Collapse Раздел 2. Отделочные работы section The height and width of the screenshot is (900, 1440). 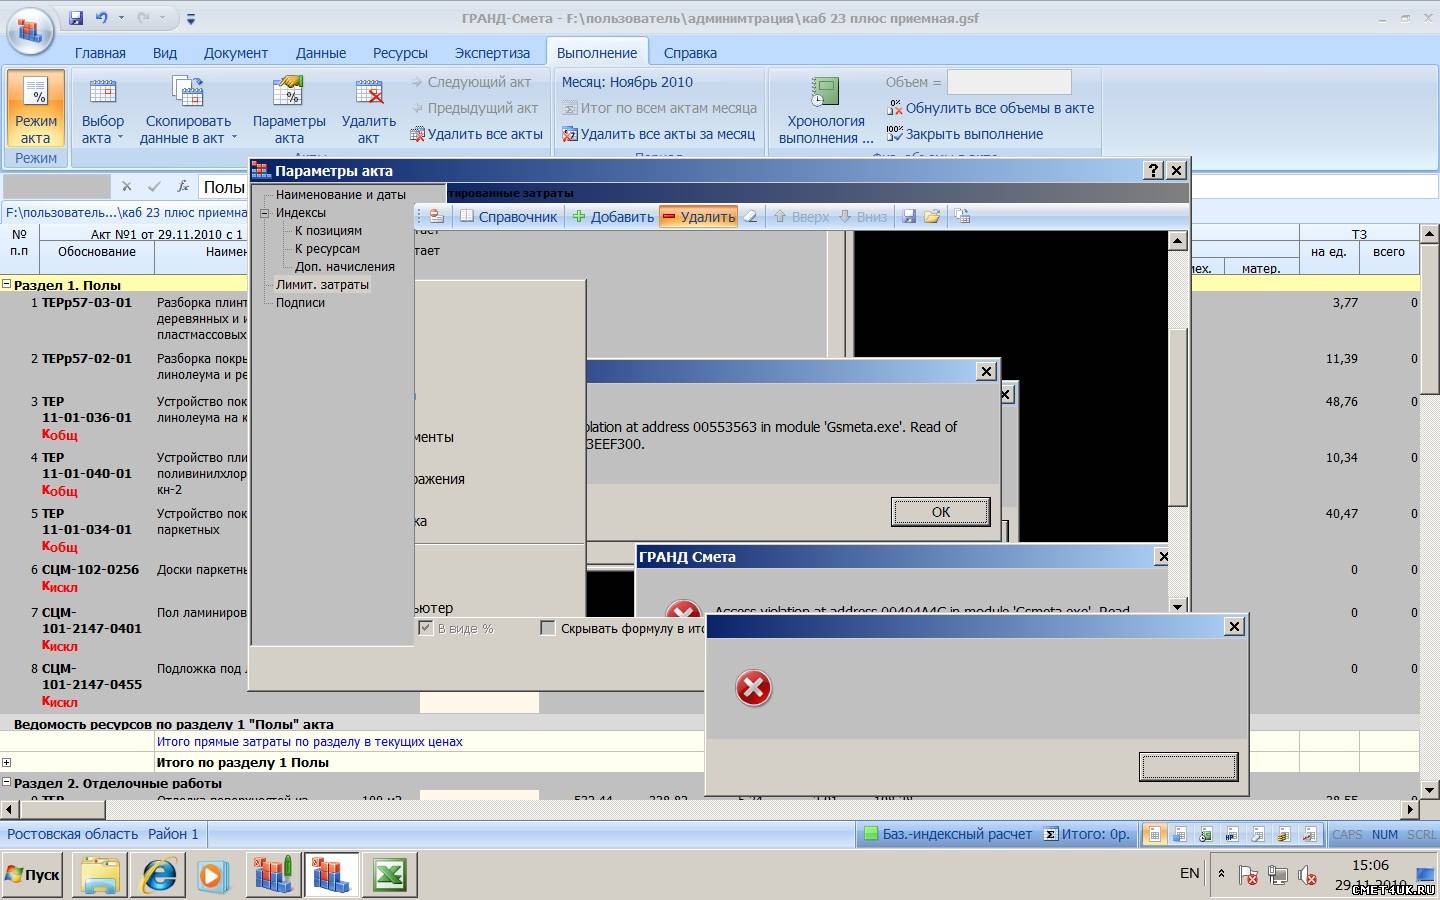(6, 783)
